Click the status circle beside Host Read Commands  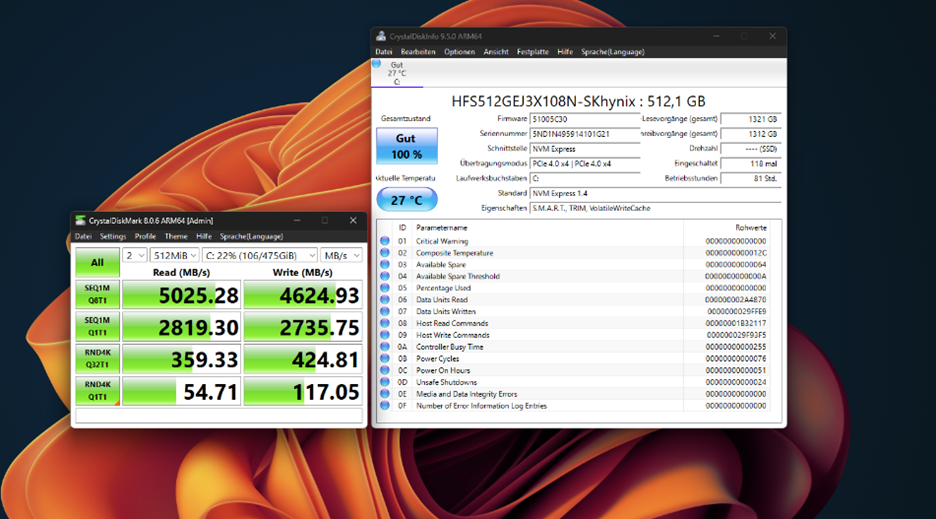click(385, 323)
